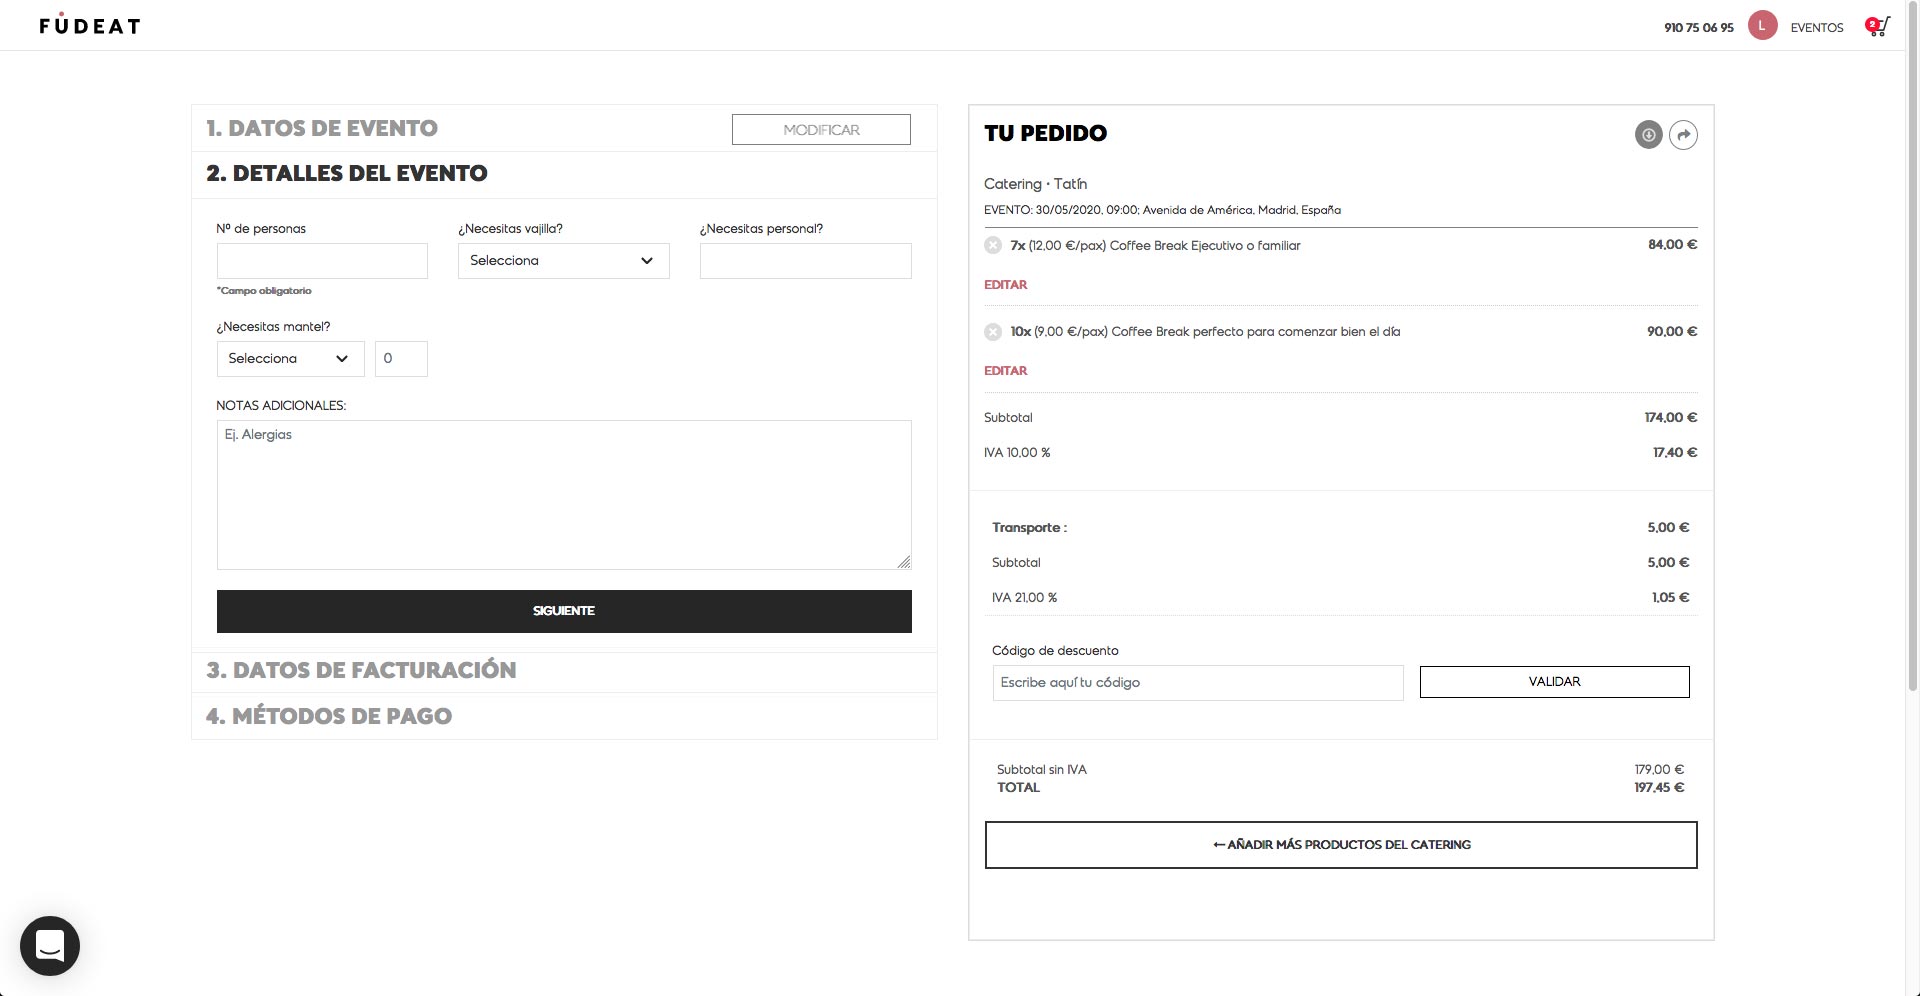This screenshot has width=1920, height=996.
Task: Open the chat support widget
Action: pyautogui.click(x=50, y=946)
